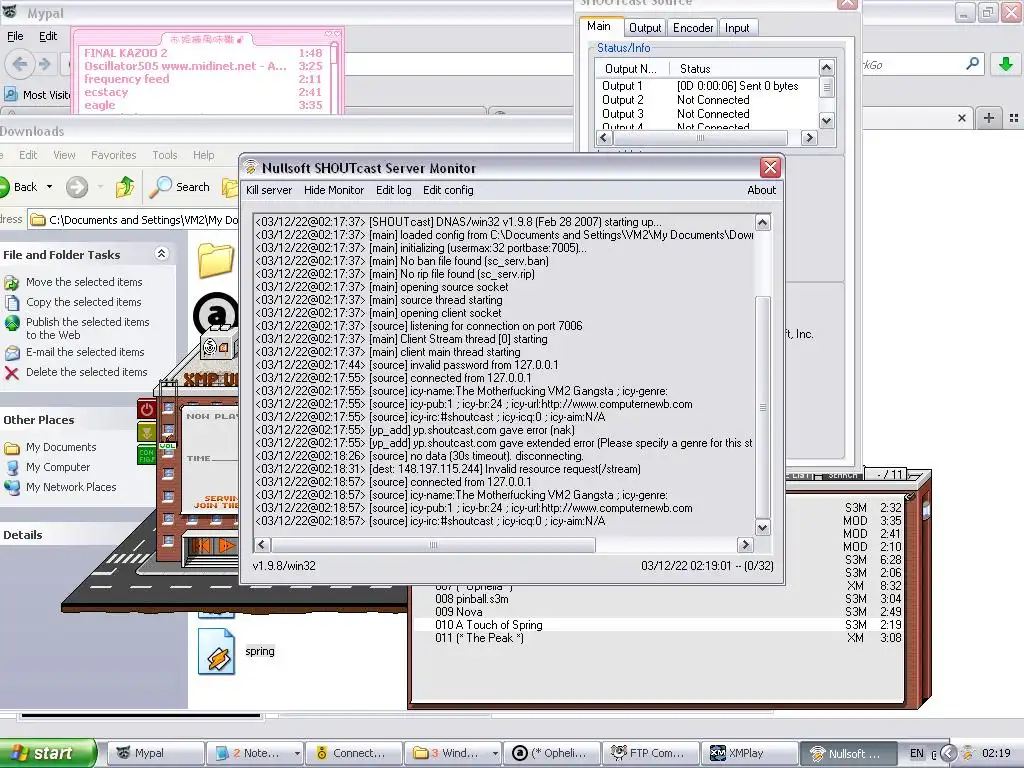The height and width of the screenshot is (768, 1024).
Task: Click Forward arrow icon in Explorer
Action: pyautogui.click(x=76, y=187)
